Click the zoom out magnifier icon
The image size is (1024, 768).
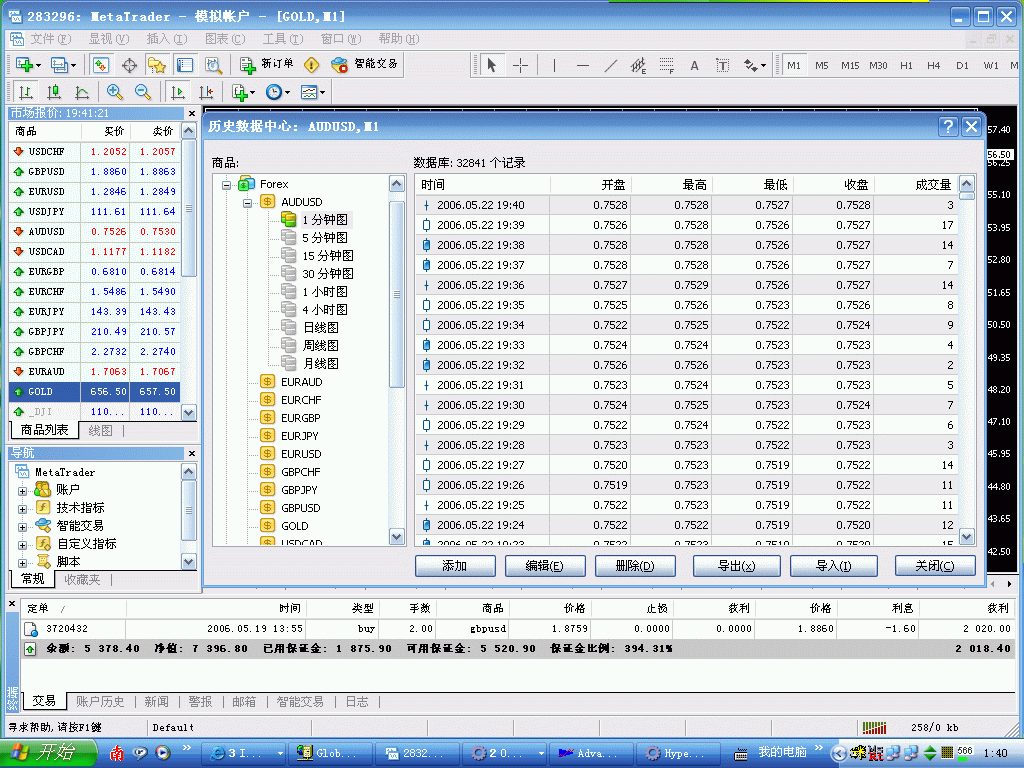click(142, 92)
